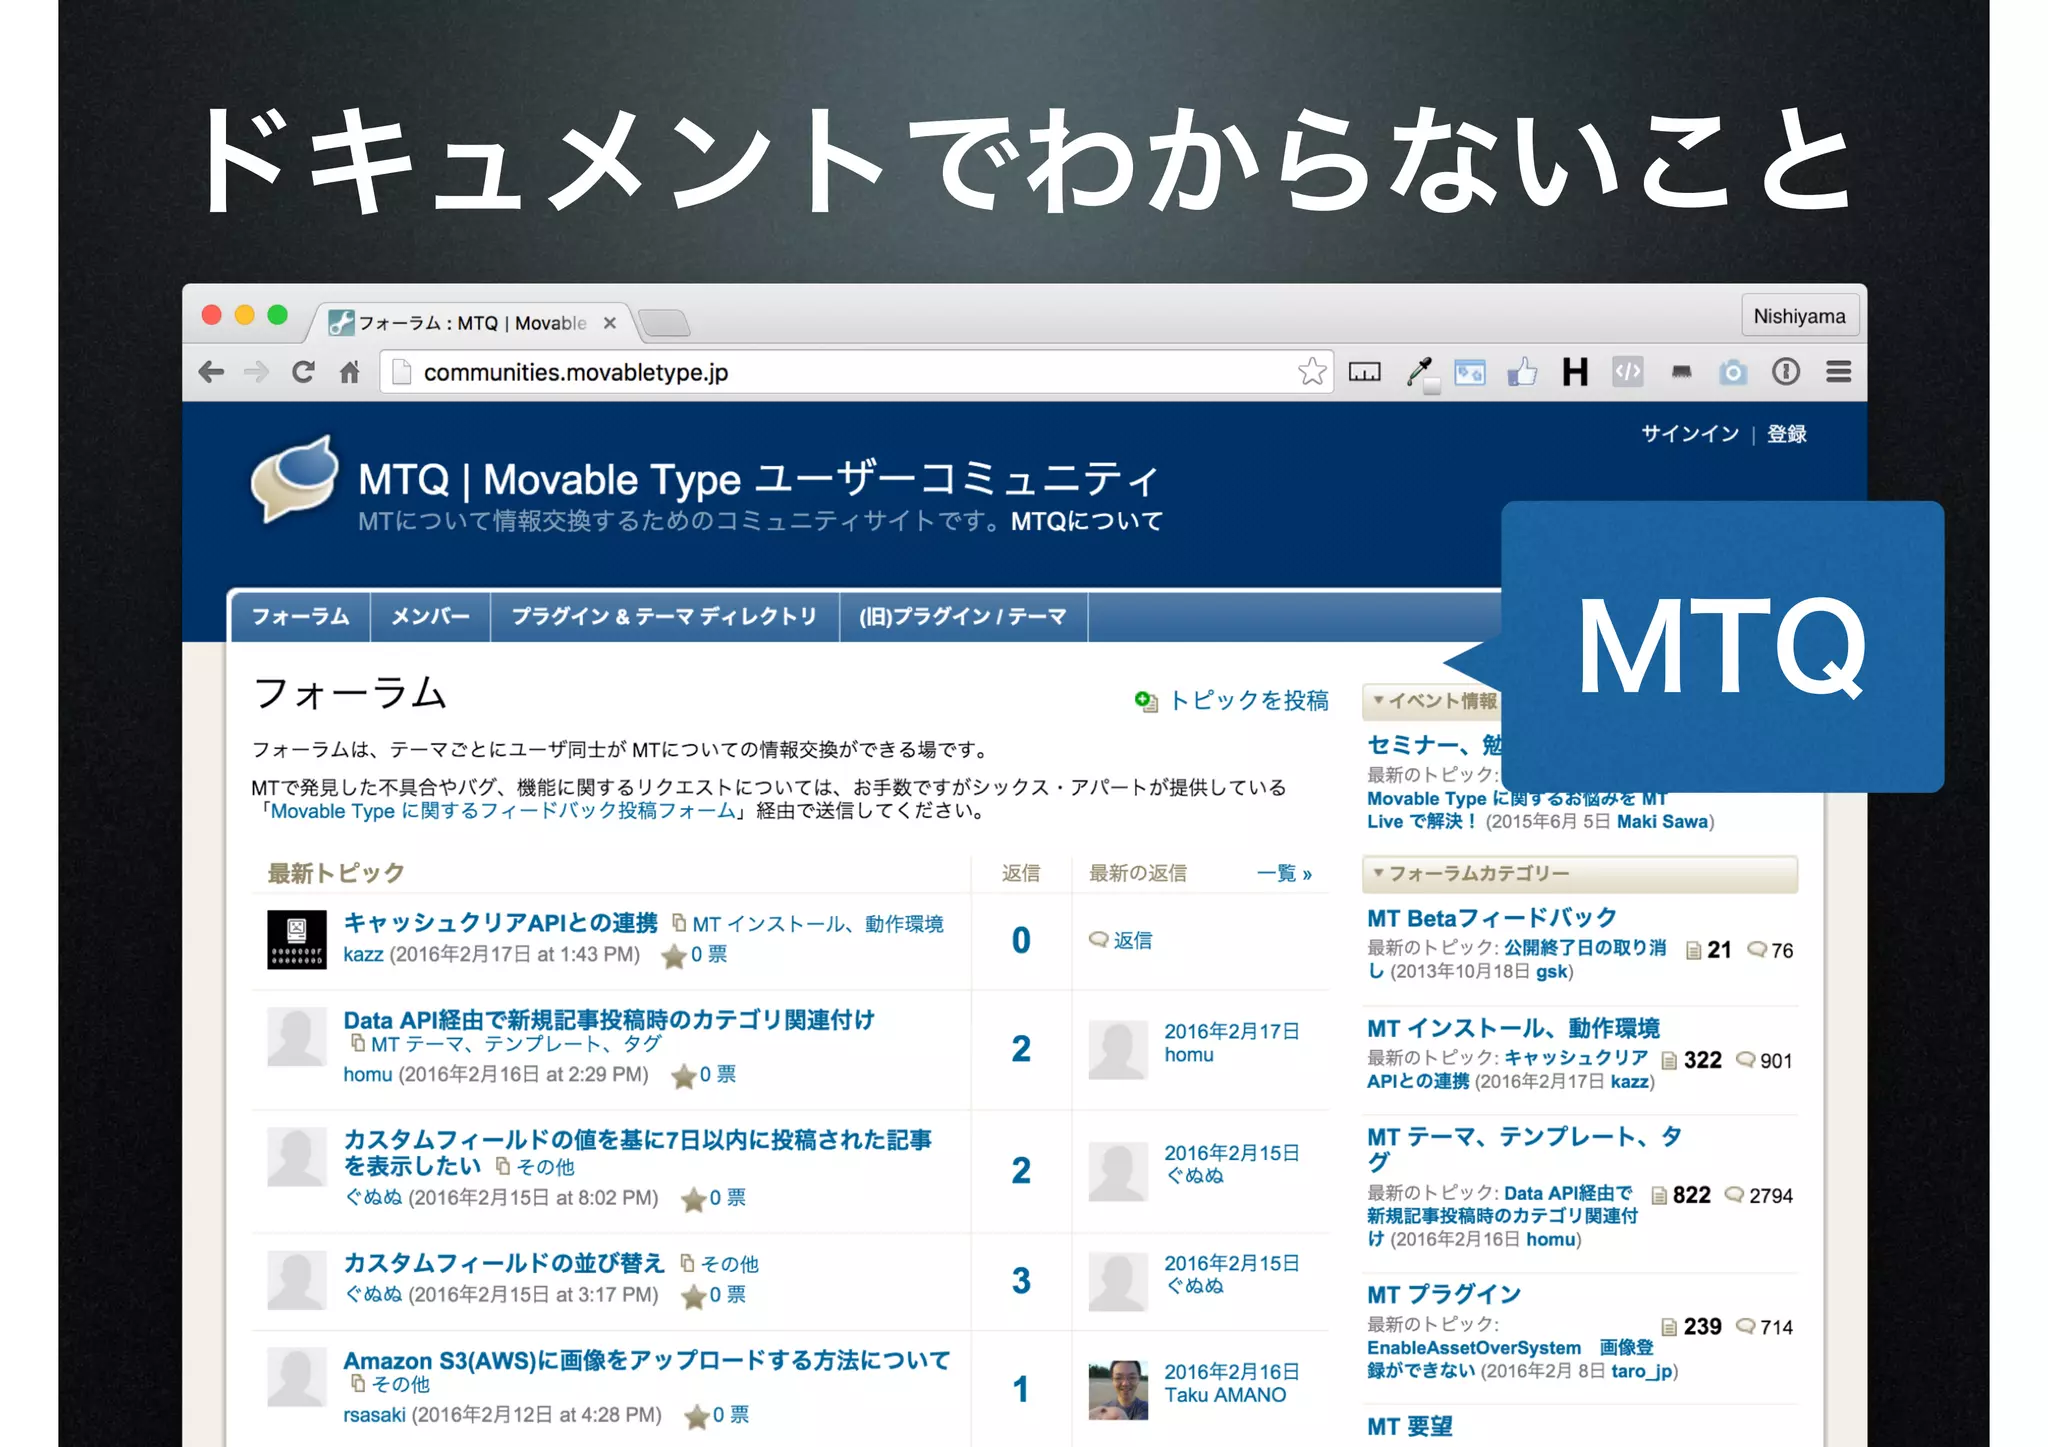Go to the browser home icon
Viewport: 2048px width, 1447px height.
(x=349, y=372)
